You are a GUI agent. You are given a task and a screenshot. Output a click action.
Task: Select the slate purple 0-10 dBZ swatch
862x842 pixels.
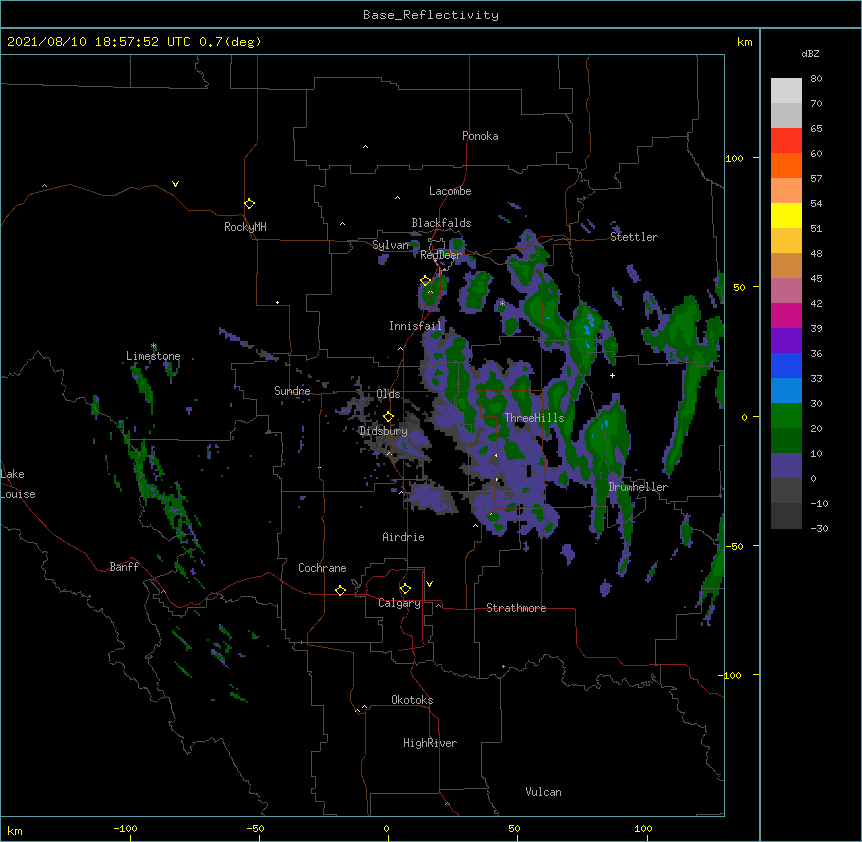786,466
